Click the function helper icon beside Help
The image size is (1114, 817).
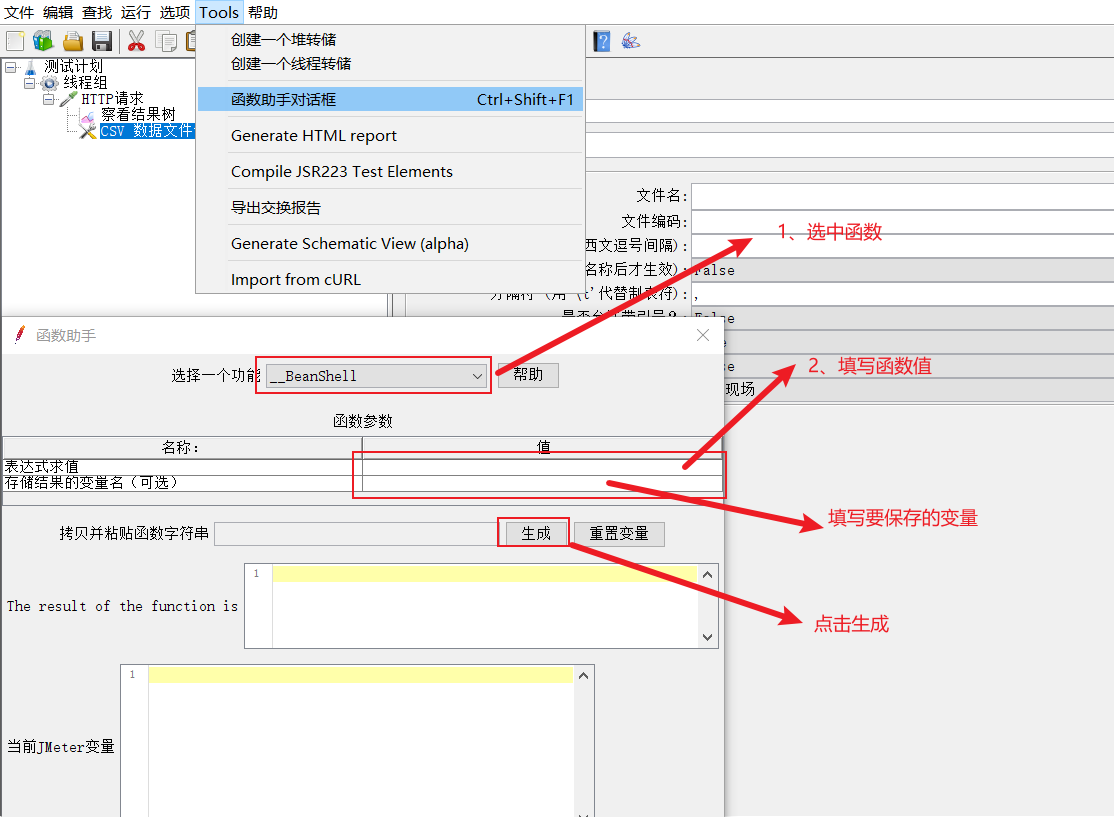(630, 41)
